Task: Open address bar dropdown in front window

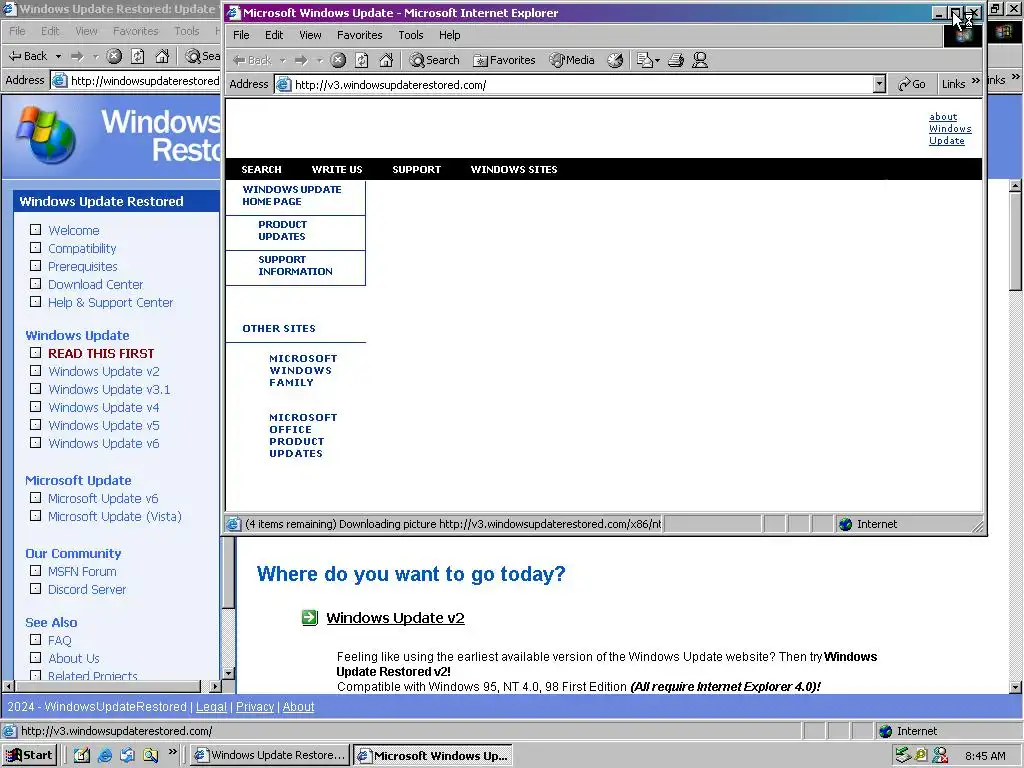Action: (x=879, y=84)
